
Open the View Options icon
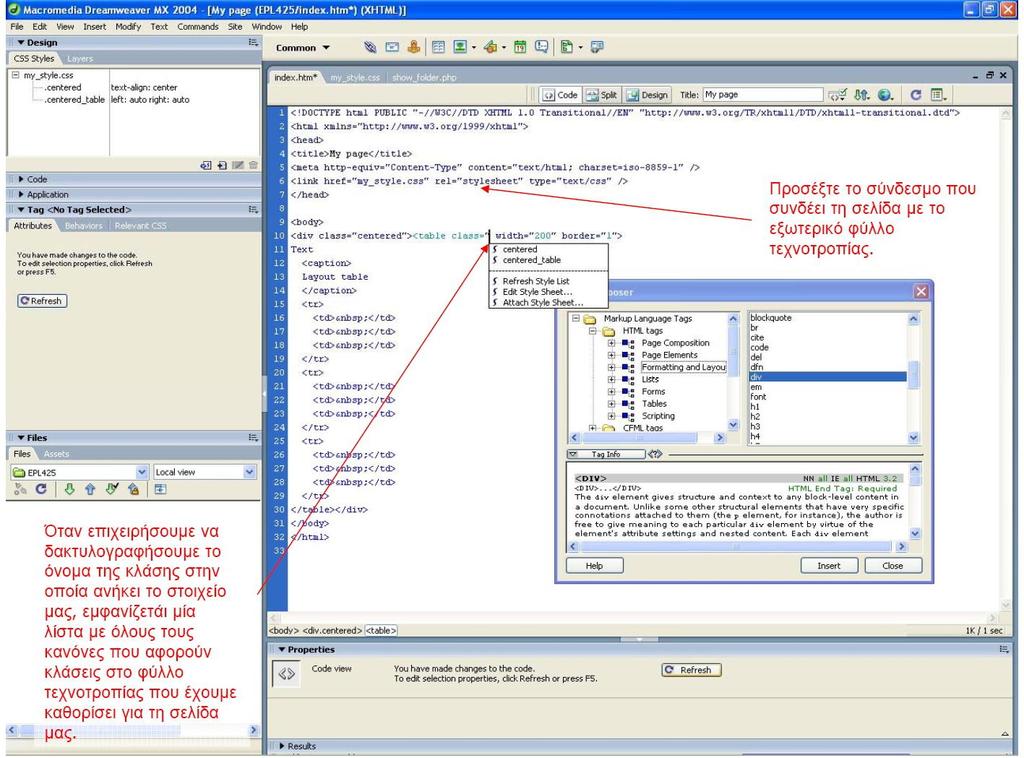pos(938,95)
